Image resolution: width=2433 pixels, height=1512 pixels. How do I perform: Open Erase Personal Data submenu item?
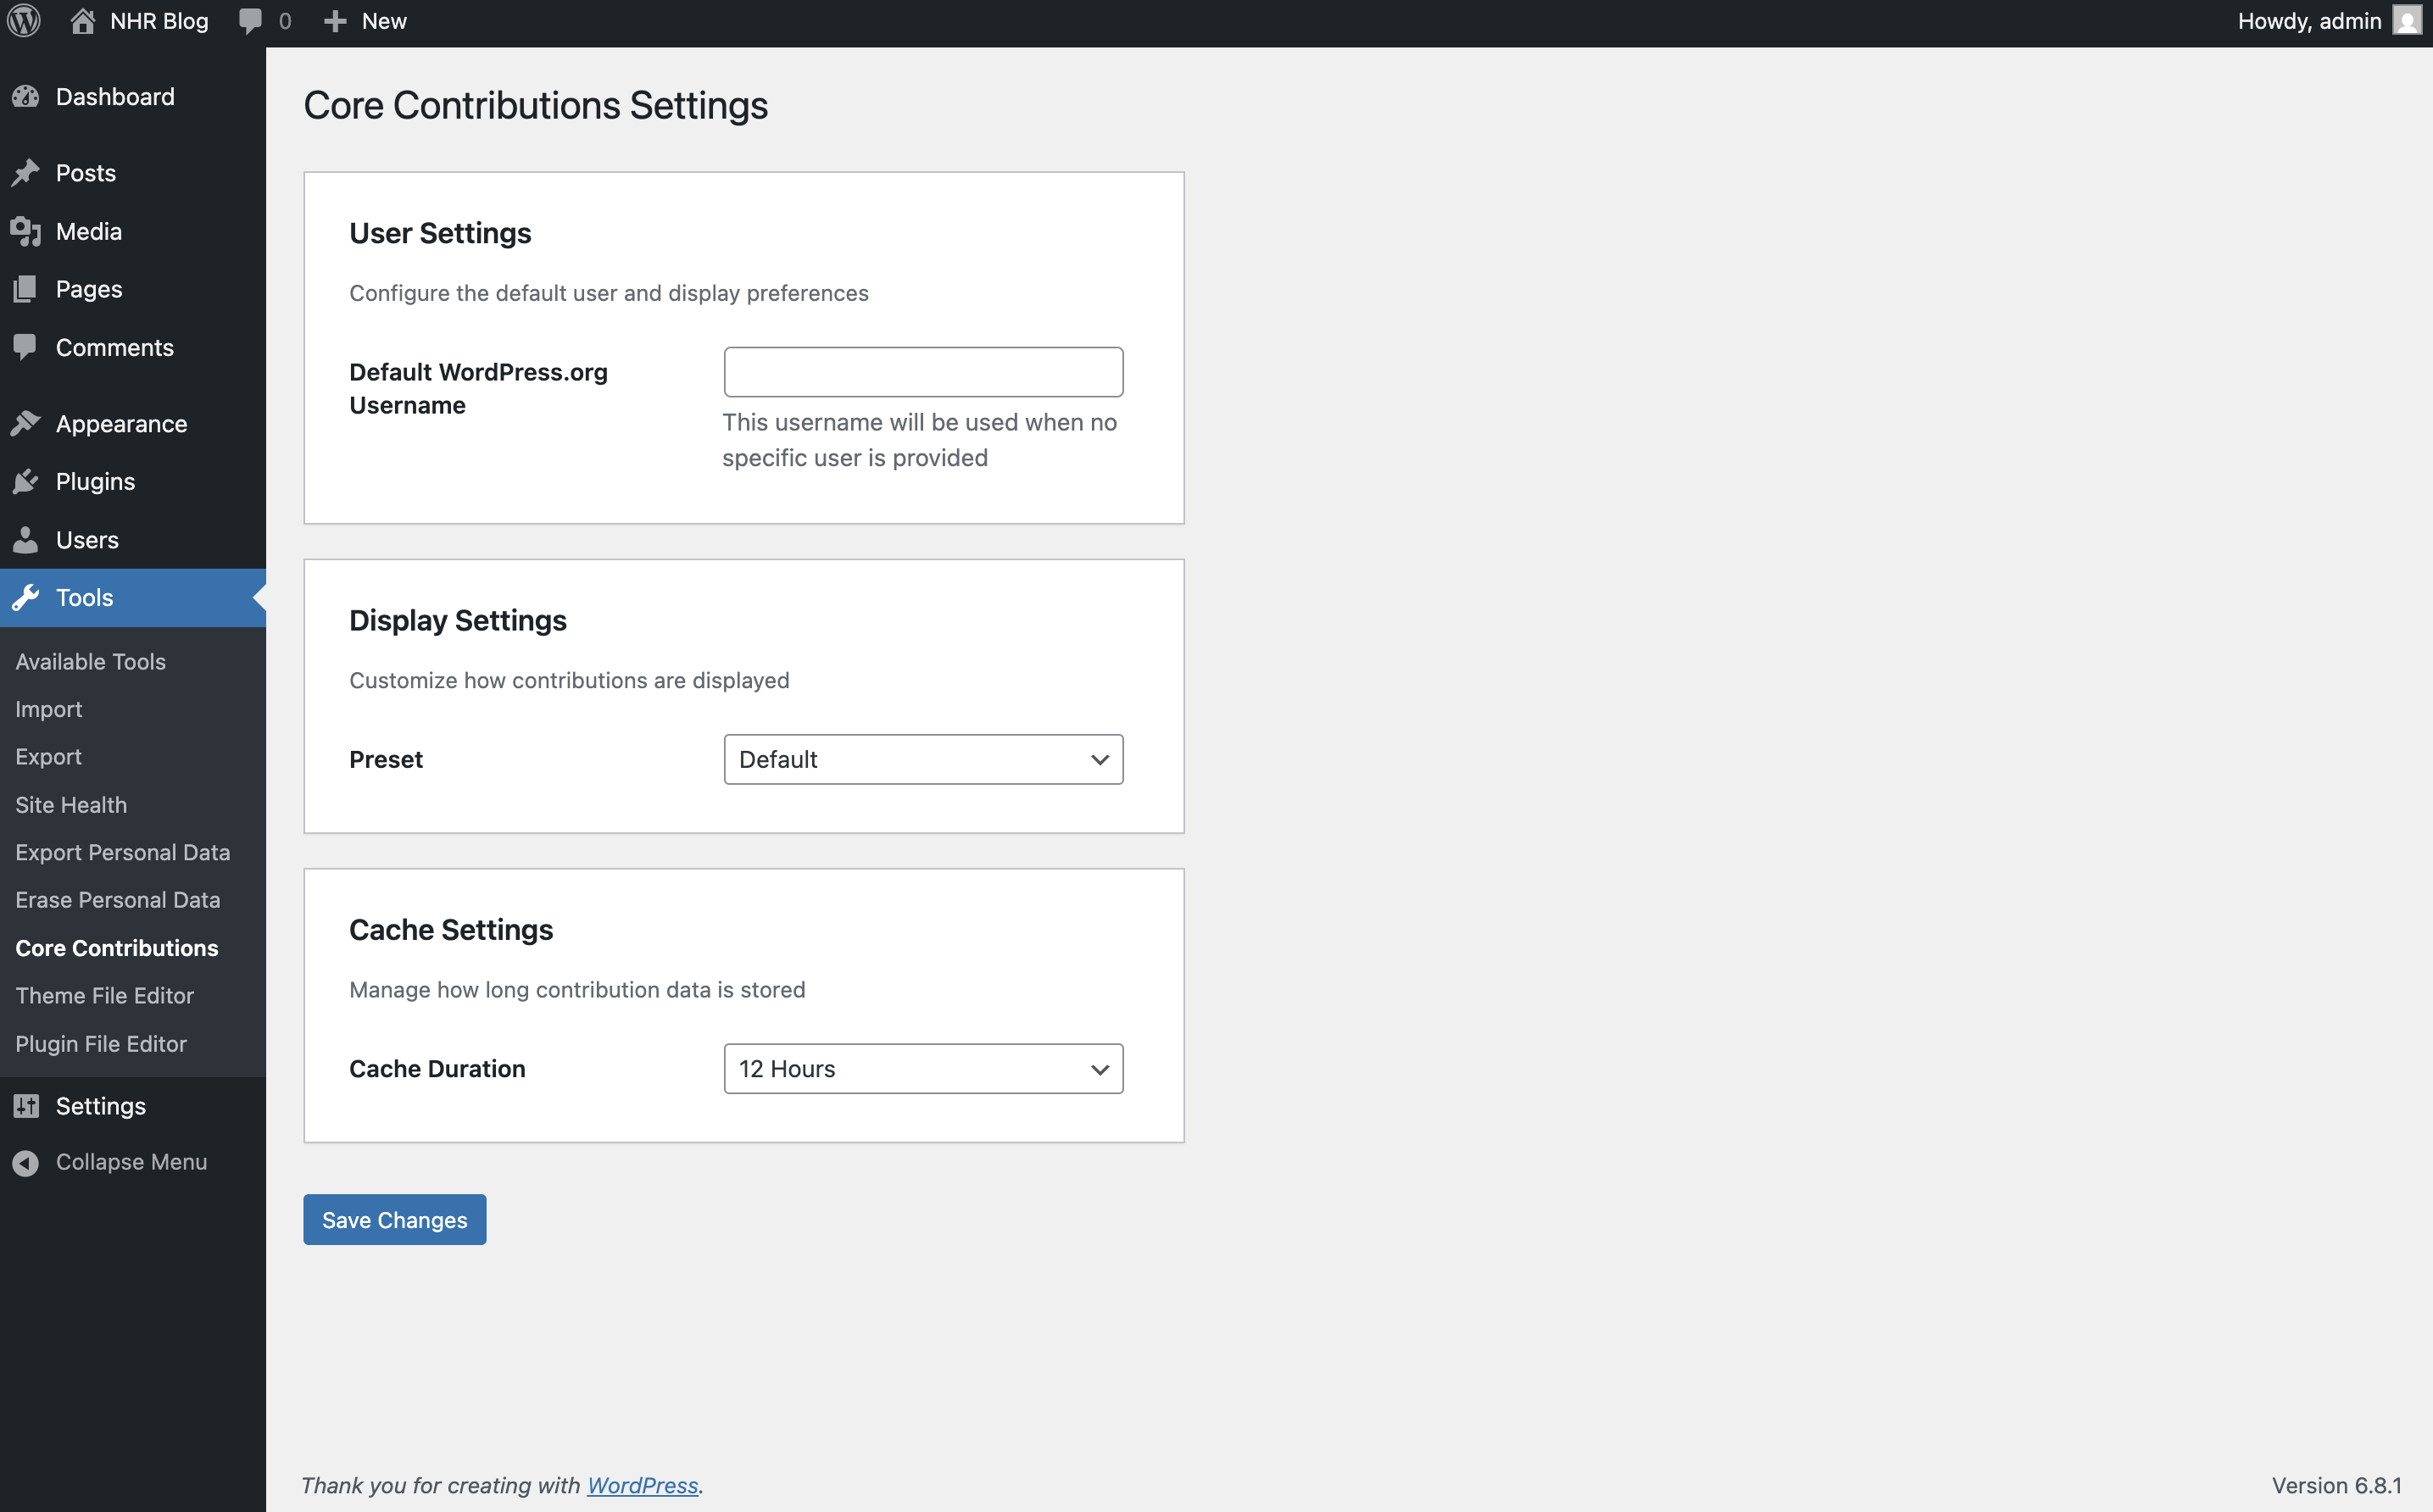(118, 900)
